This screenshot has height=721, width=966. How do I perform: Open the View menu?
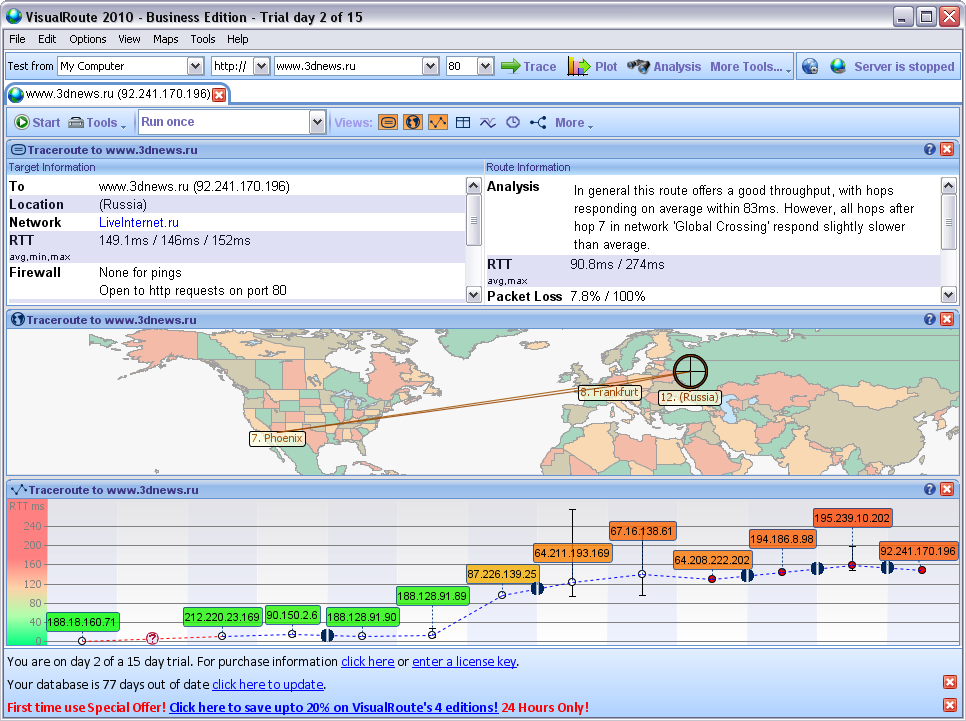[129, 39]
